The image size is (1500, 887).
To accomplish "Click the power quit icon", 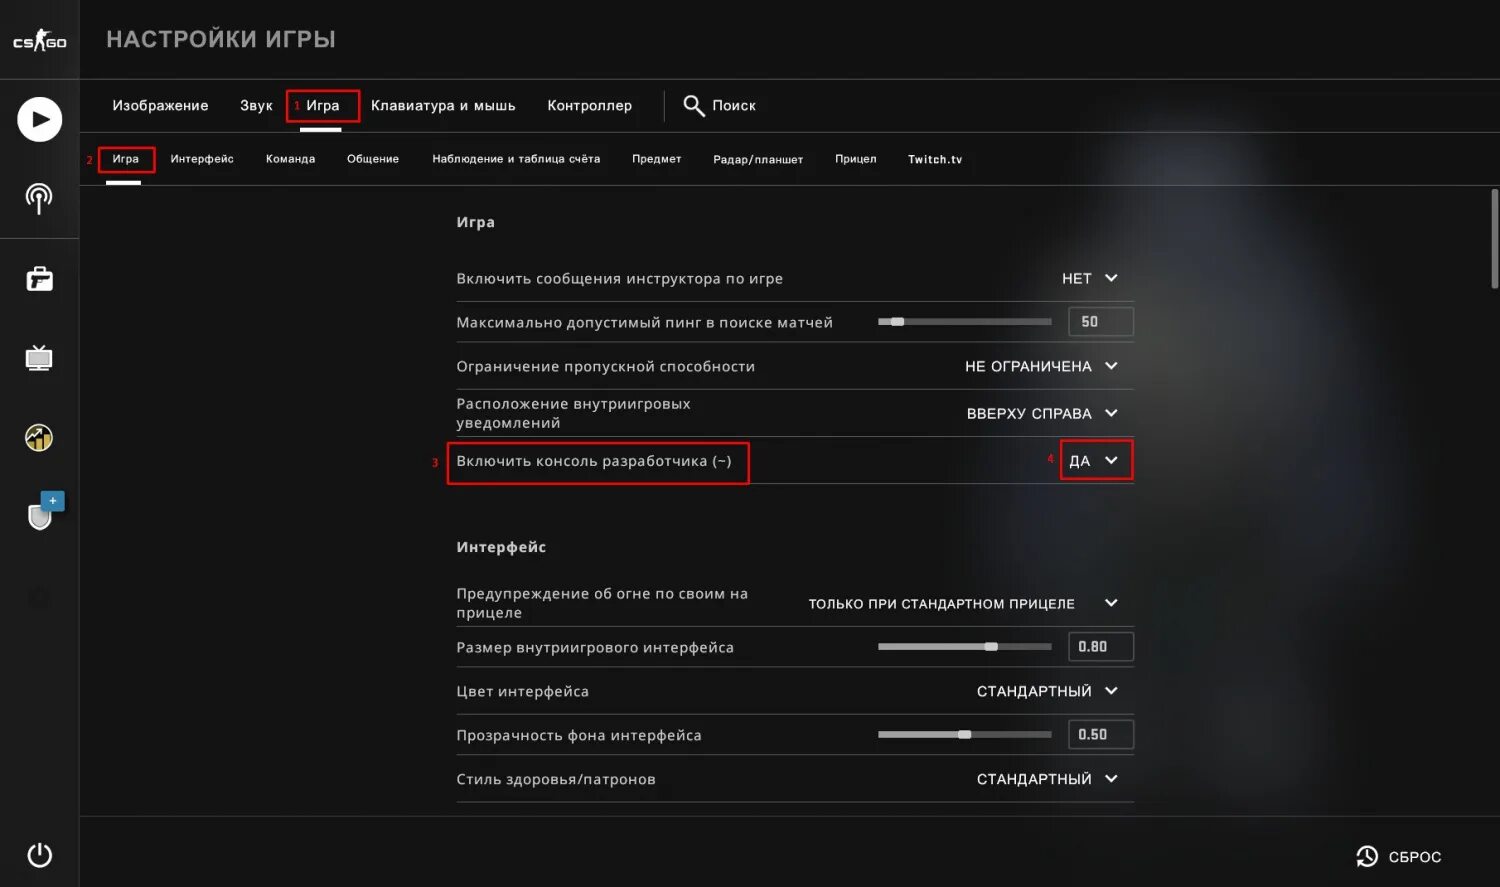I will click(x=39, y=855).
